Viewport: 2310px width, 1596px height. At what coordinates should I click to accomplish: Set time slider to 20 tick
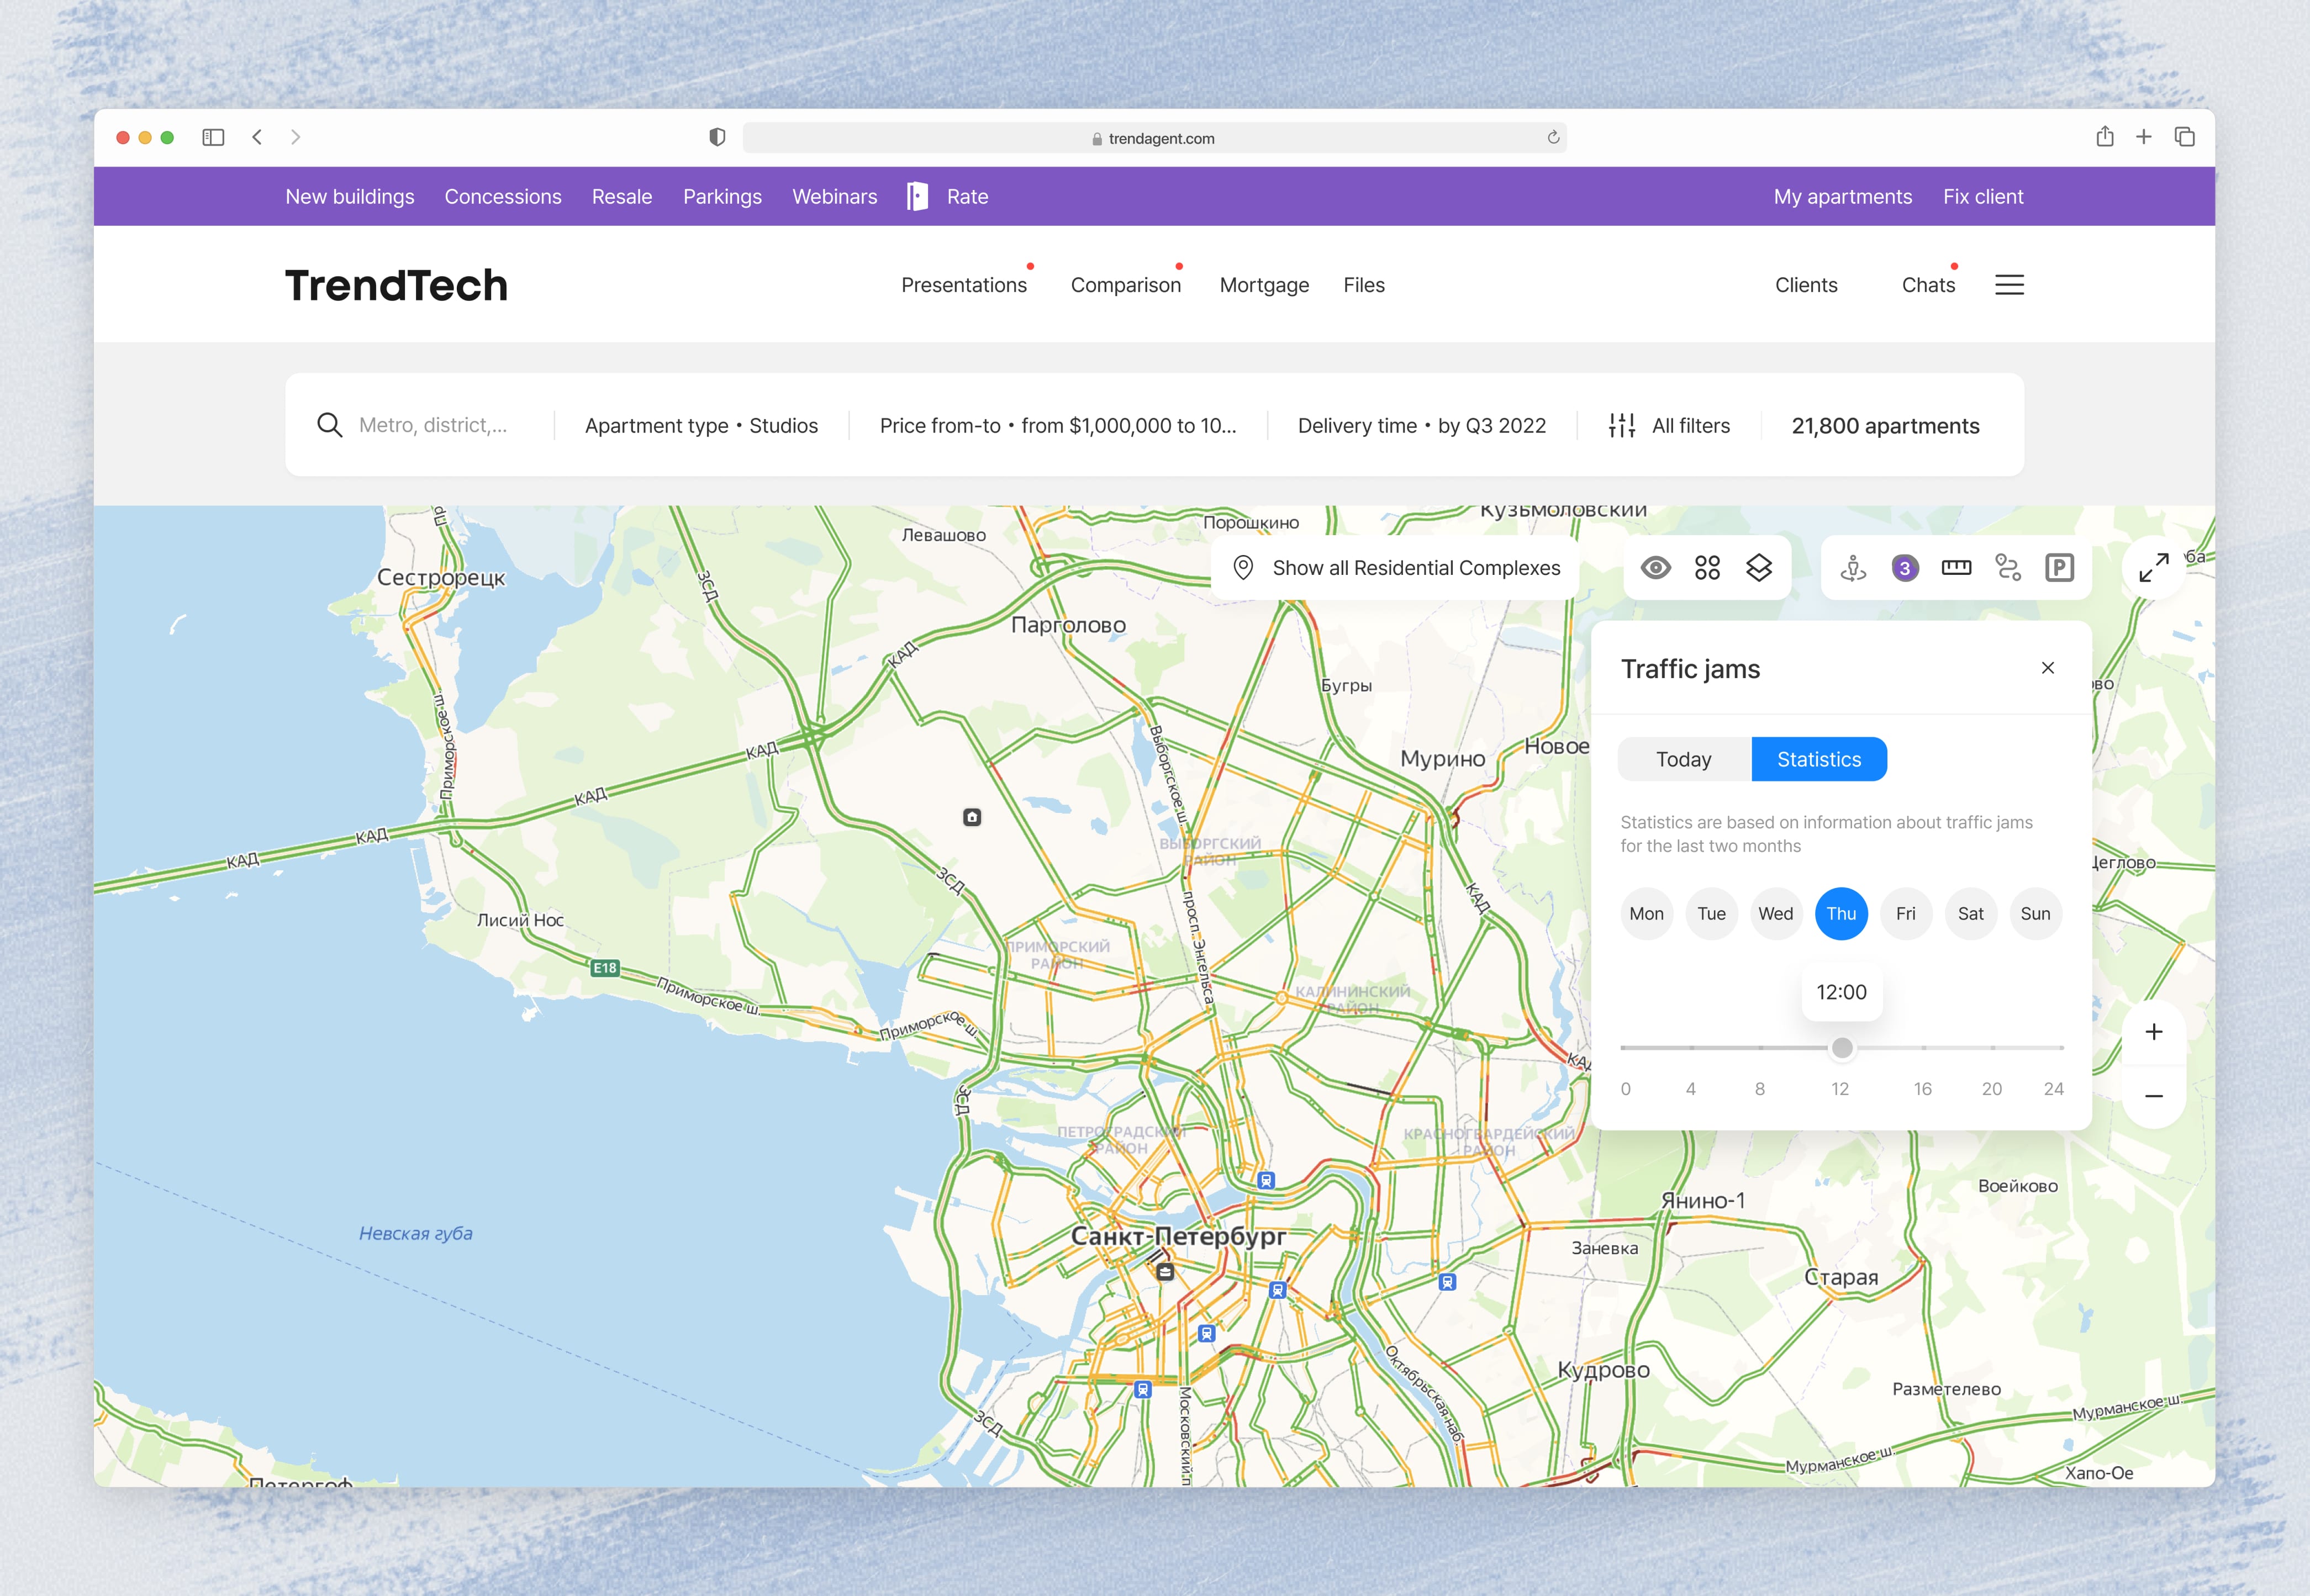tap(1992, 1048)
